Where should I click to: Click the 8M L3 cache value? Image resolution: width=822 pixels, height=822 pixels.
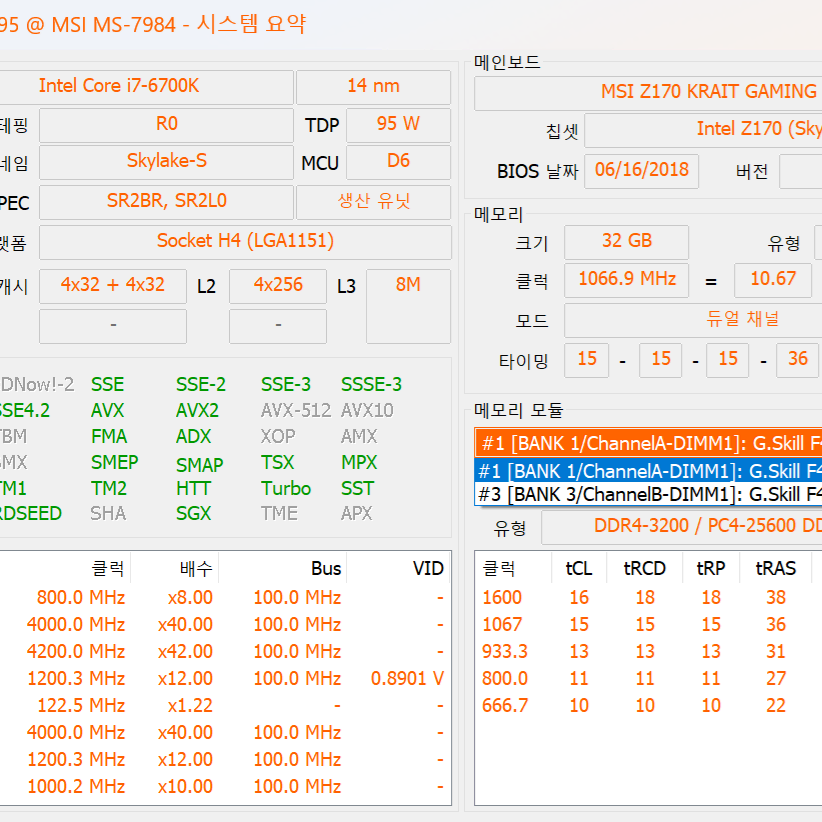click(408, 306)
